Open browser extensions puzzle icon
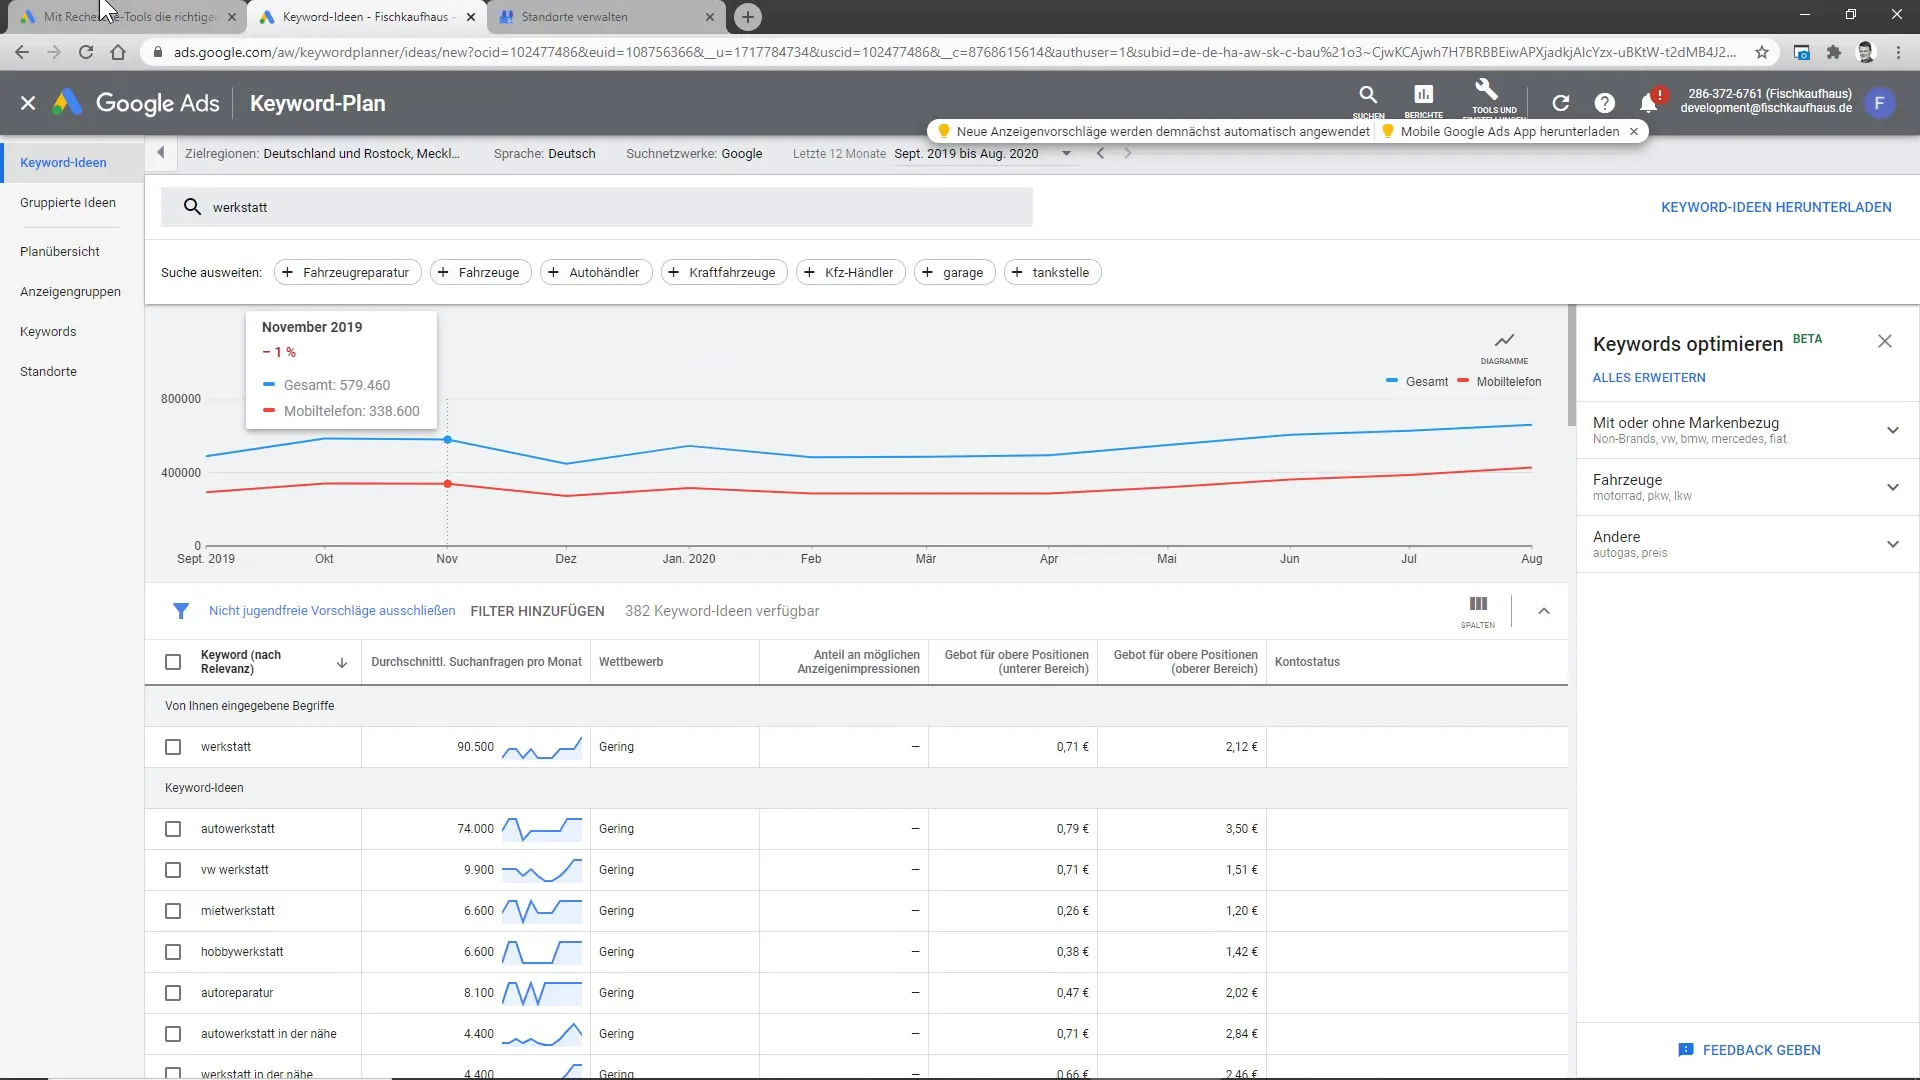The height and width of the screenshot is (1080, 1920). coord(1833,52)
